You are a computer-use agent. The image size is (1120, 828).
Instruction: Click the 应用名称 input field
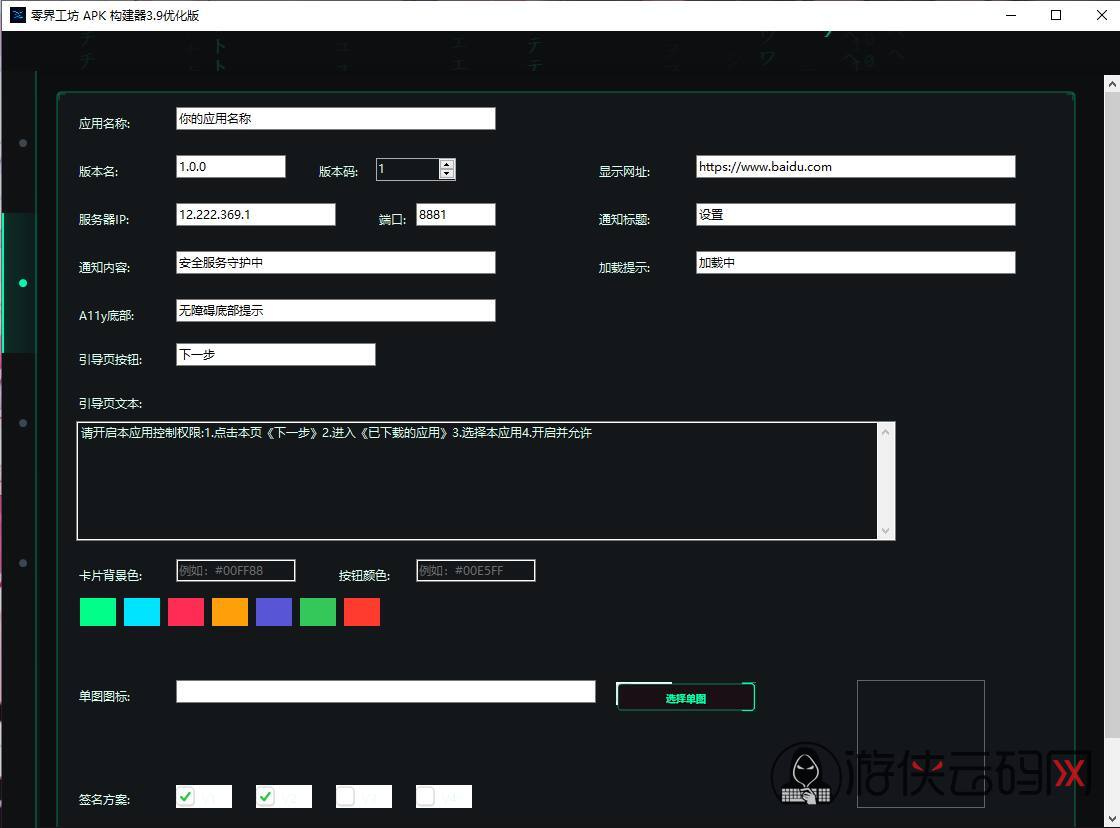(x=335, y=119)
